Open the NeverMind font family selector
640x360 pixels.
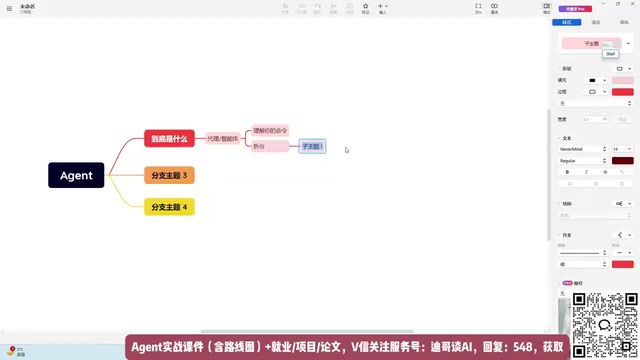pos(583,149)
